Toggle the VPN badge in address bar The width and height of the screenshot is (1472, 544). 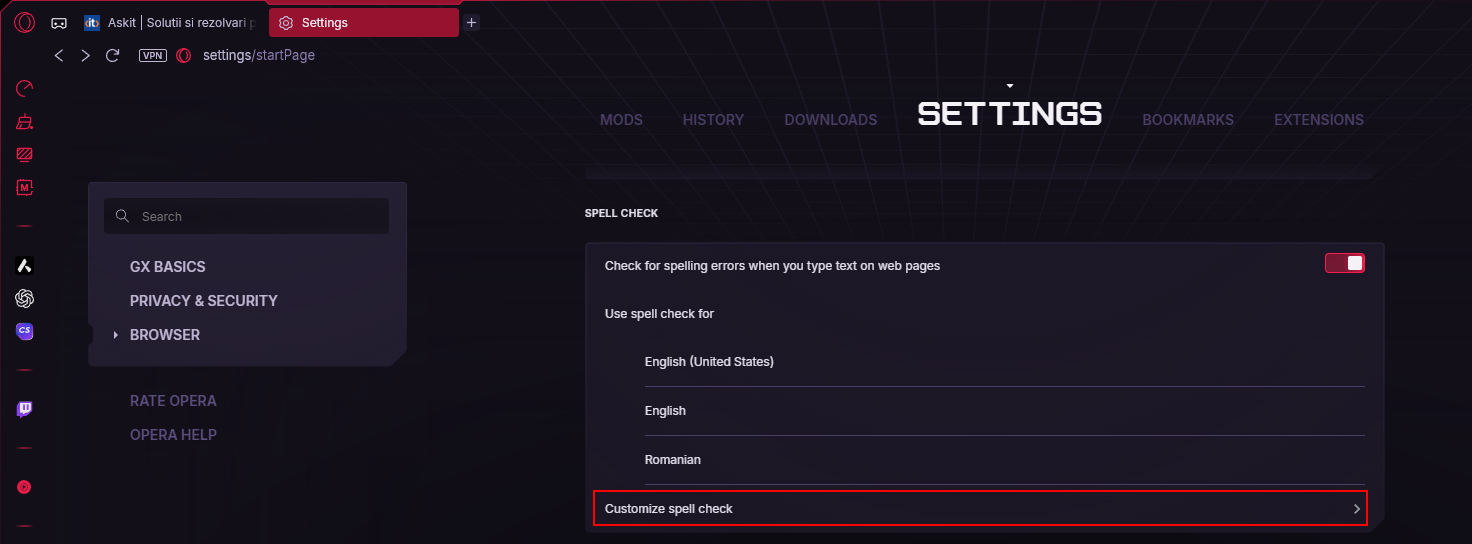pyautogui.click(x=153, y=55)
